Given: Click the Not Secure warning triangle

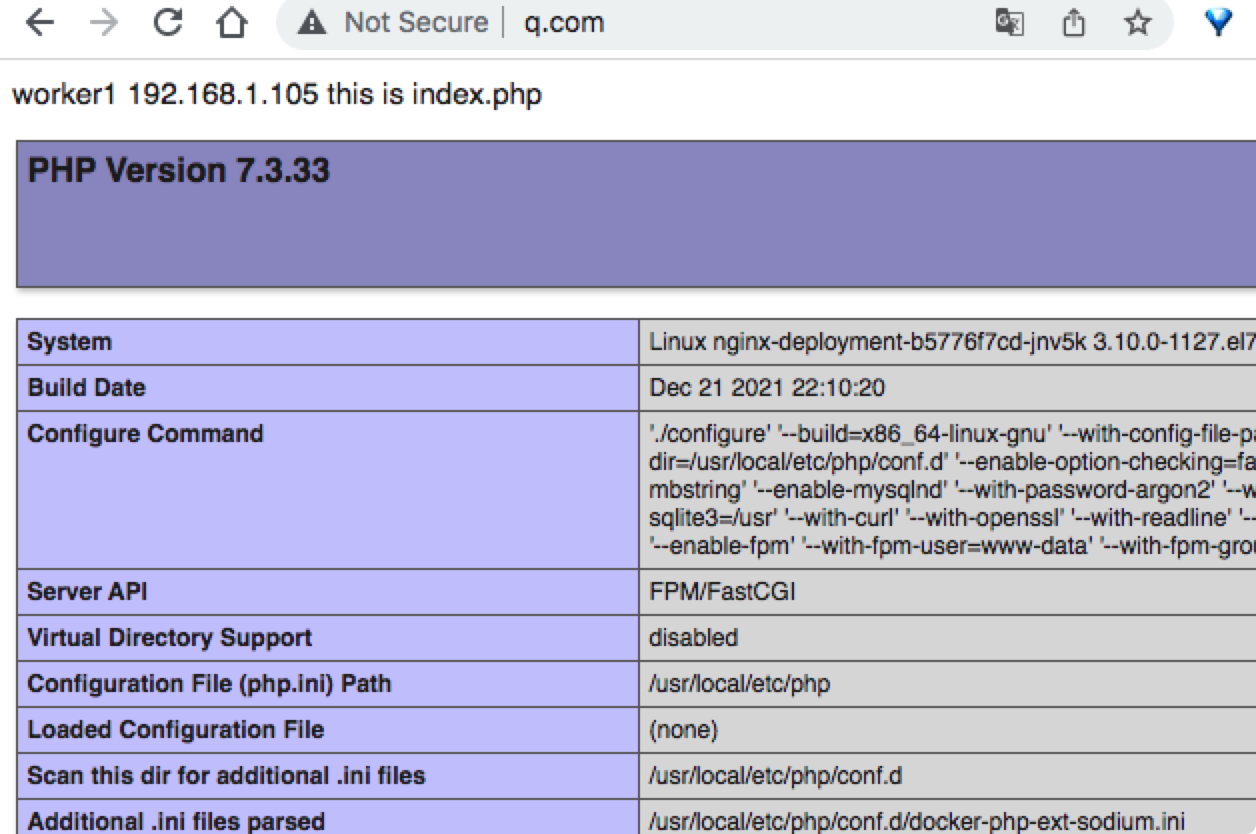Looking at the screenshot, I should click(313, 23).
